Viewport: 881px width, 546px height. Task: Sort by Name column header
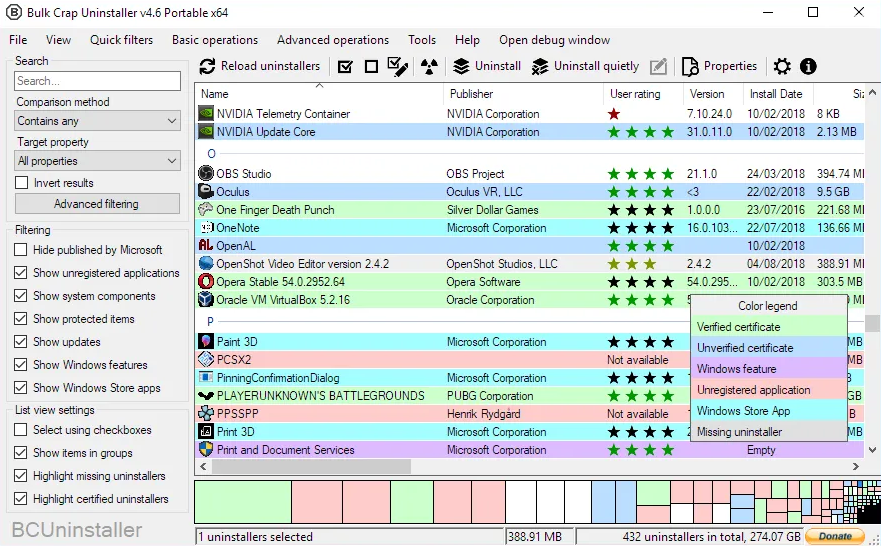pyautogui.click(x=319, y=94)
